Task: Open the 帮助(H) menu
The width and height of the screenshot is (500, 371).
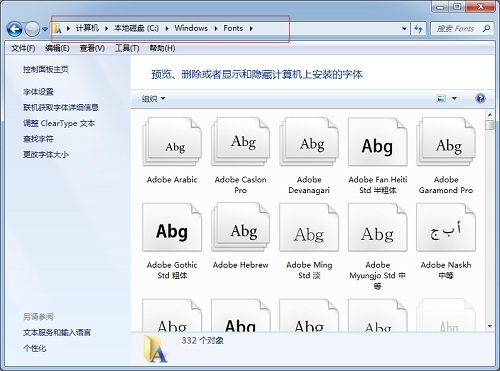Action: click(162, 48)
